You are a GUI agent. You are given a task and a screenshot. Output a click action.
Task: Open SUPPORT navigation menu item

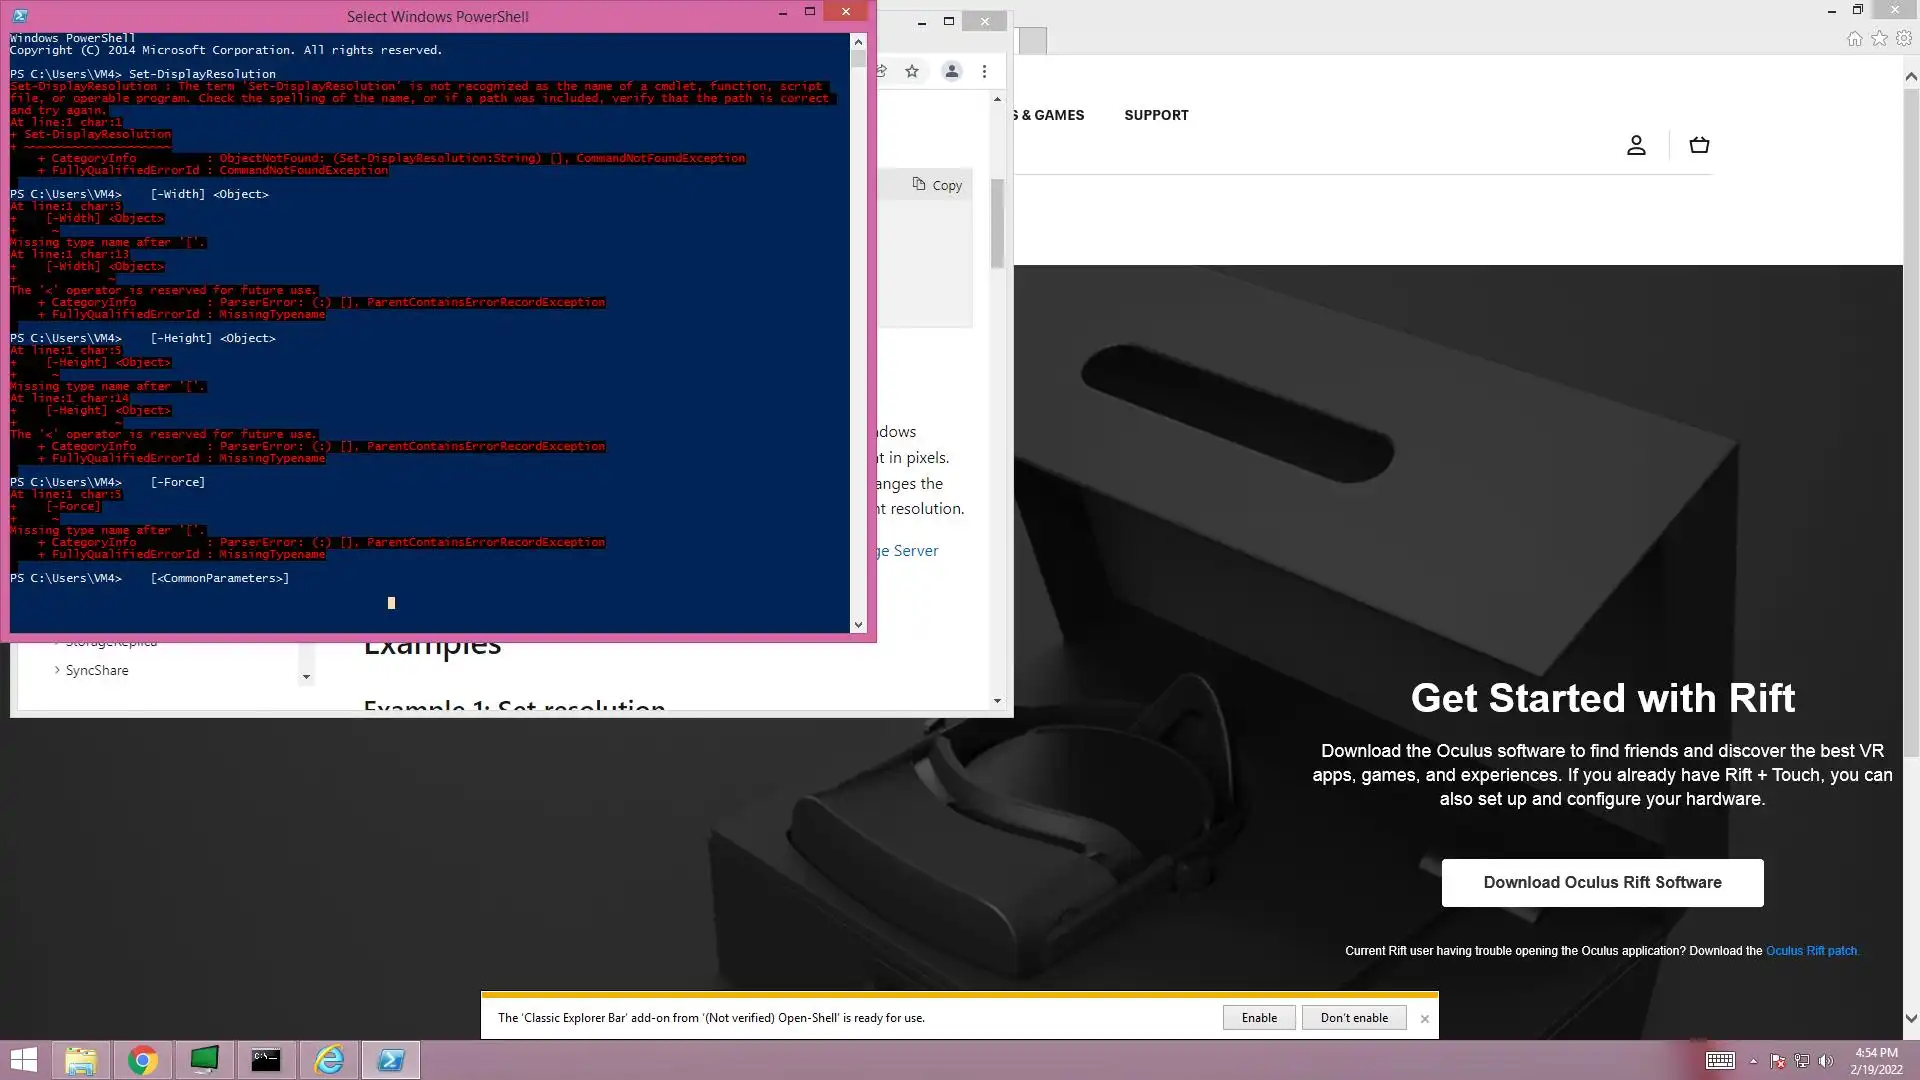pos(1156,115)
